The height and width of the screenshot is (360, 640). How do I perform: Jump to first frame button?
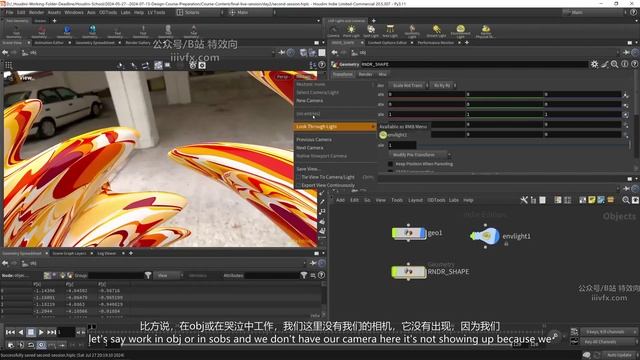[x=10, y=332]
